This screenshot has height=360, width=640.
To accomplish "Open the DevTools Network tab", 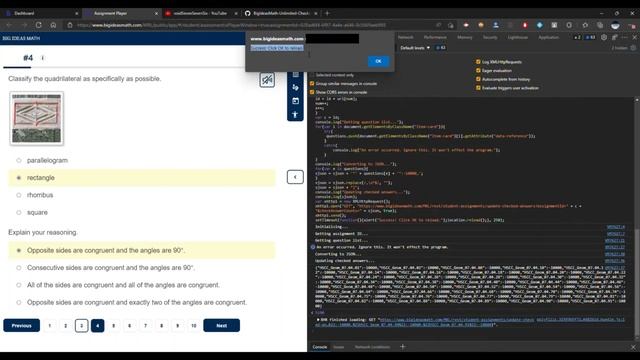I will coord(405,37).
